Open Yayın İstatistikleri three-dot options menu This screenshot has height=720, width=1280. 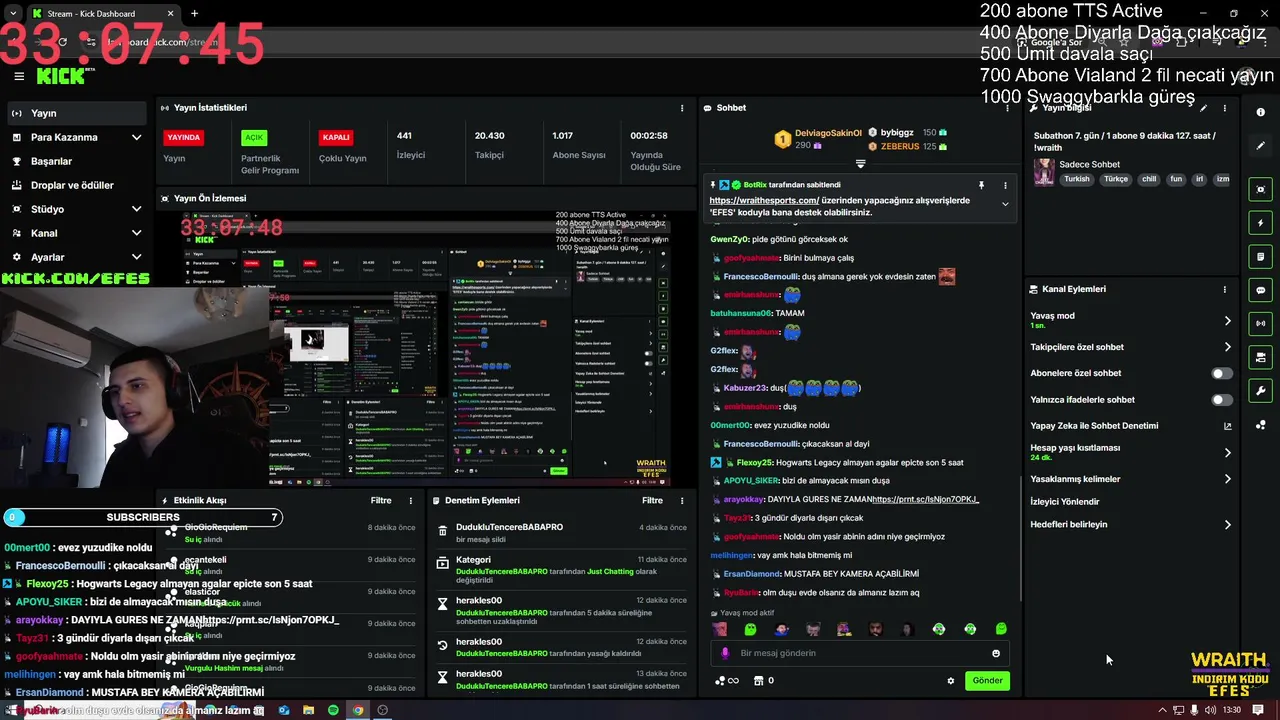point(682,108)
